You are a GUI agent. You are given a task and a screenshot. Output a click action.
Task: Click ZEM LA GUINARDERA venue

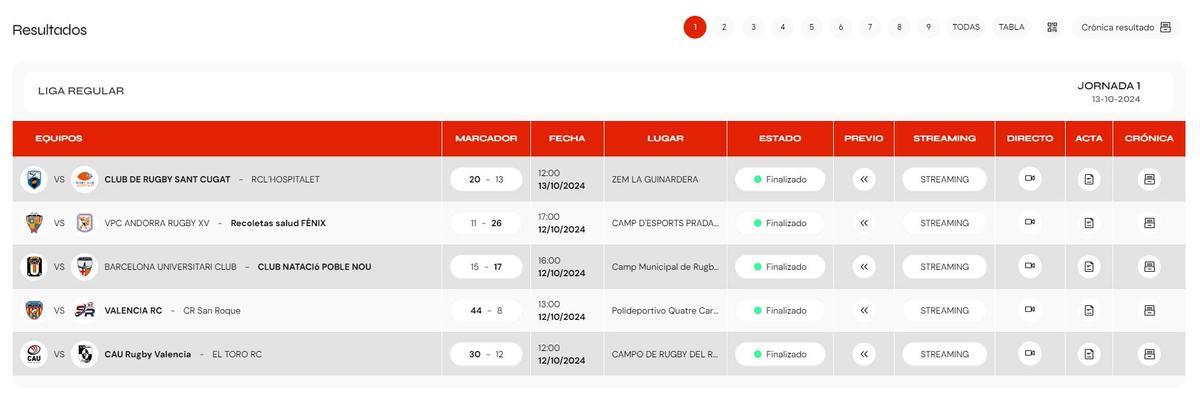tap(655, 179)
